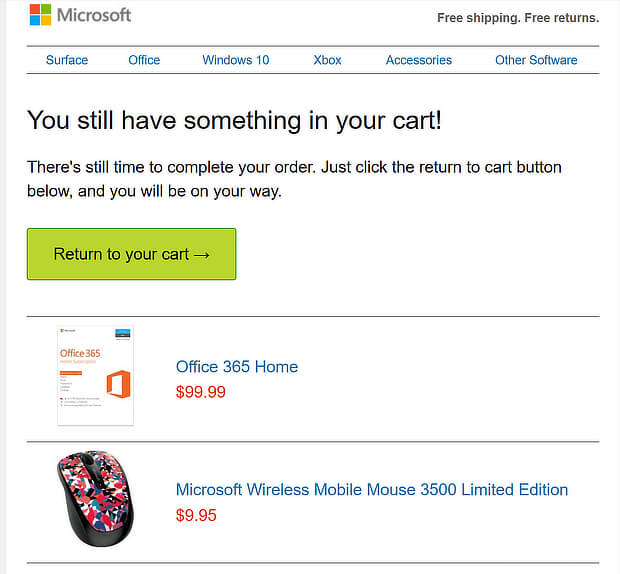Go to the Office navigation link

(x=144, y=60)
